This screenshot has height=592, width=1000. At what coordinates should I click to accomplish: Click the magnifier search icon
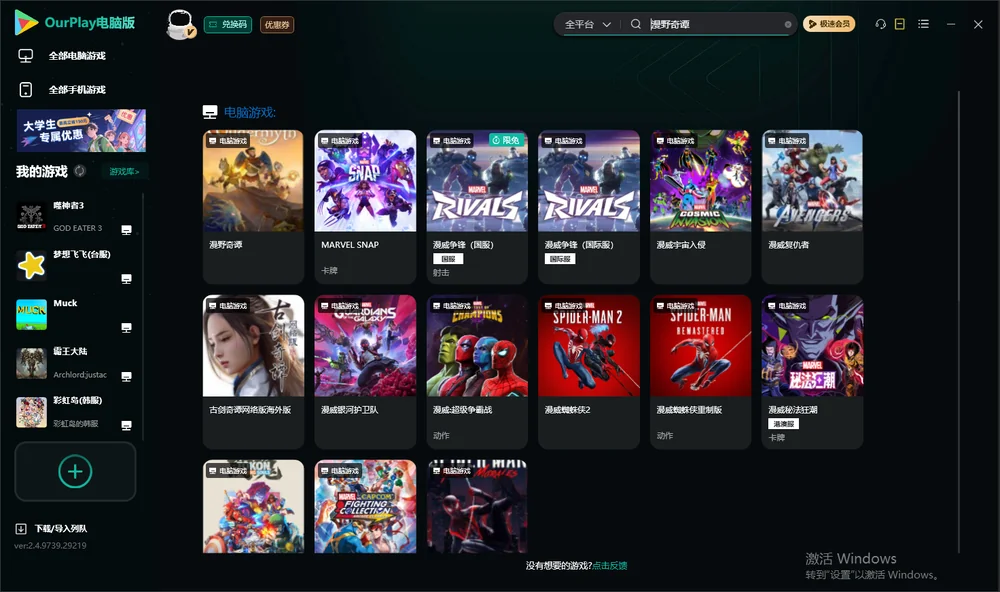(635, 24)
